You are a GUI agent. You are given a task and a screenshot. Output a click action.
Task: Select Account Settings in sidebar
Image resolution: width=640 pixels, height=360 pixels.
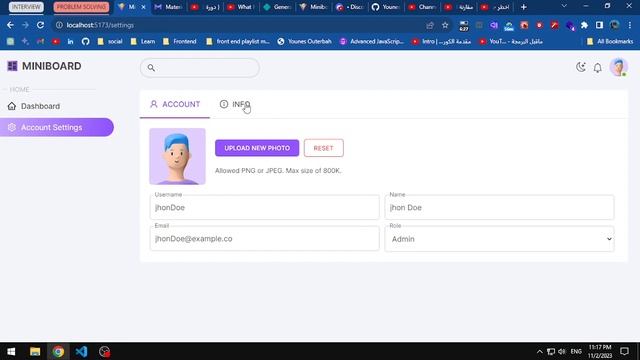pos(57,127)
